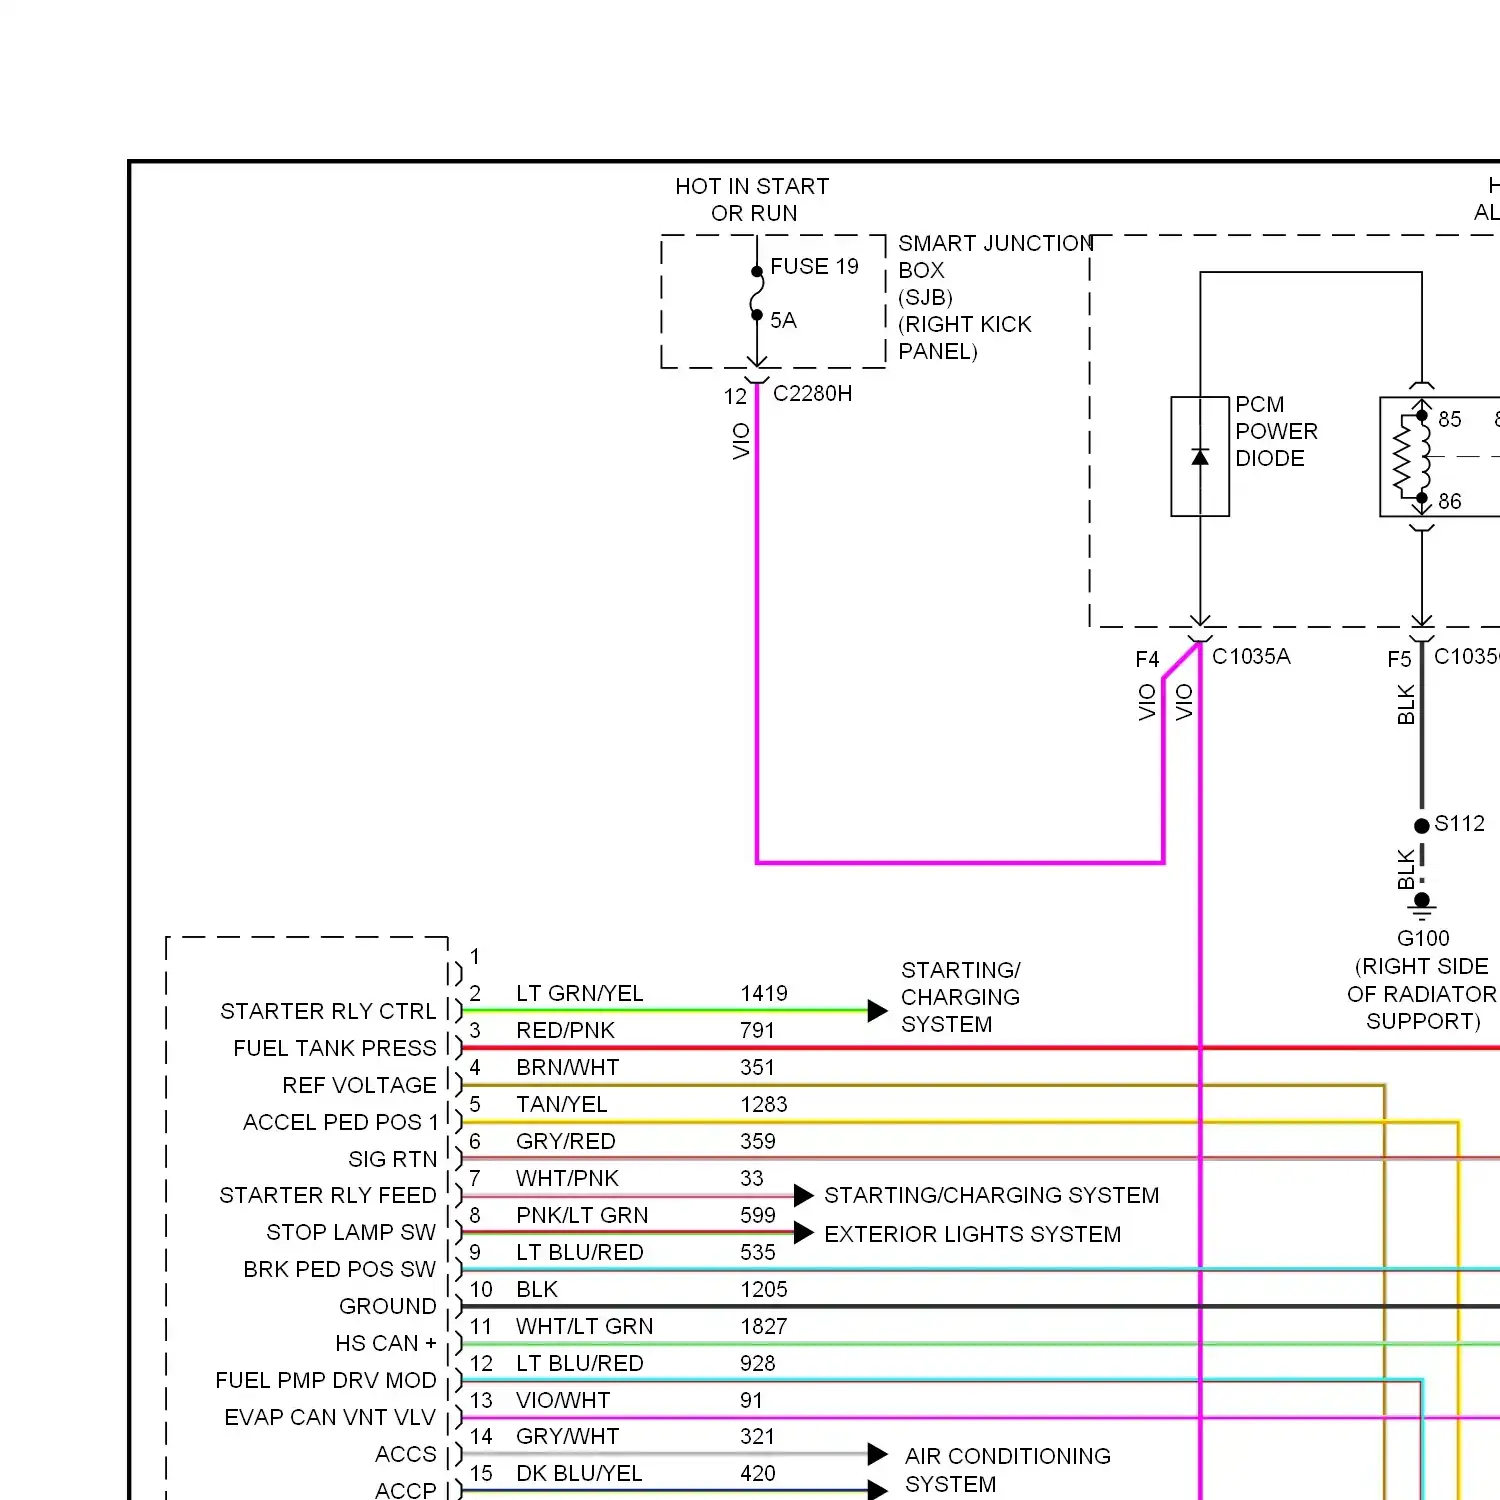The image size is (1500, 1500).
Task: Select connector label C1035A
Action: pos(1251,657)
